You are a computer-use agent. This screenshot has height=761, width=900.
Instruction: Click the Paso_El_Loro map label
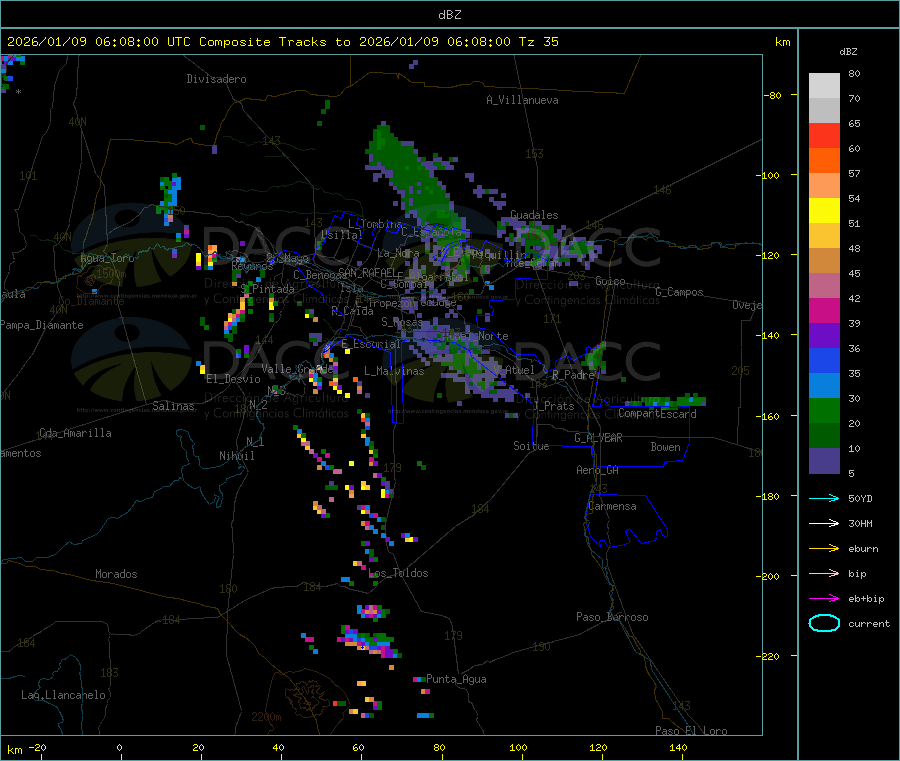click(x=691, y=731)
